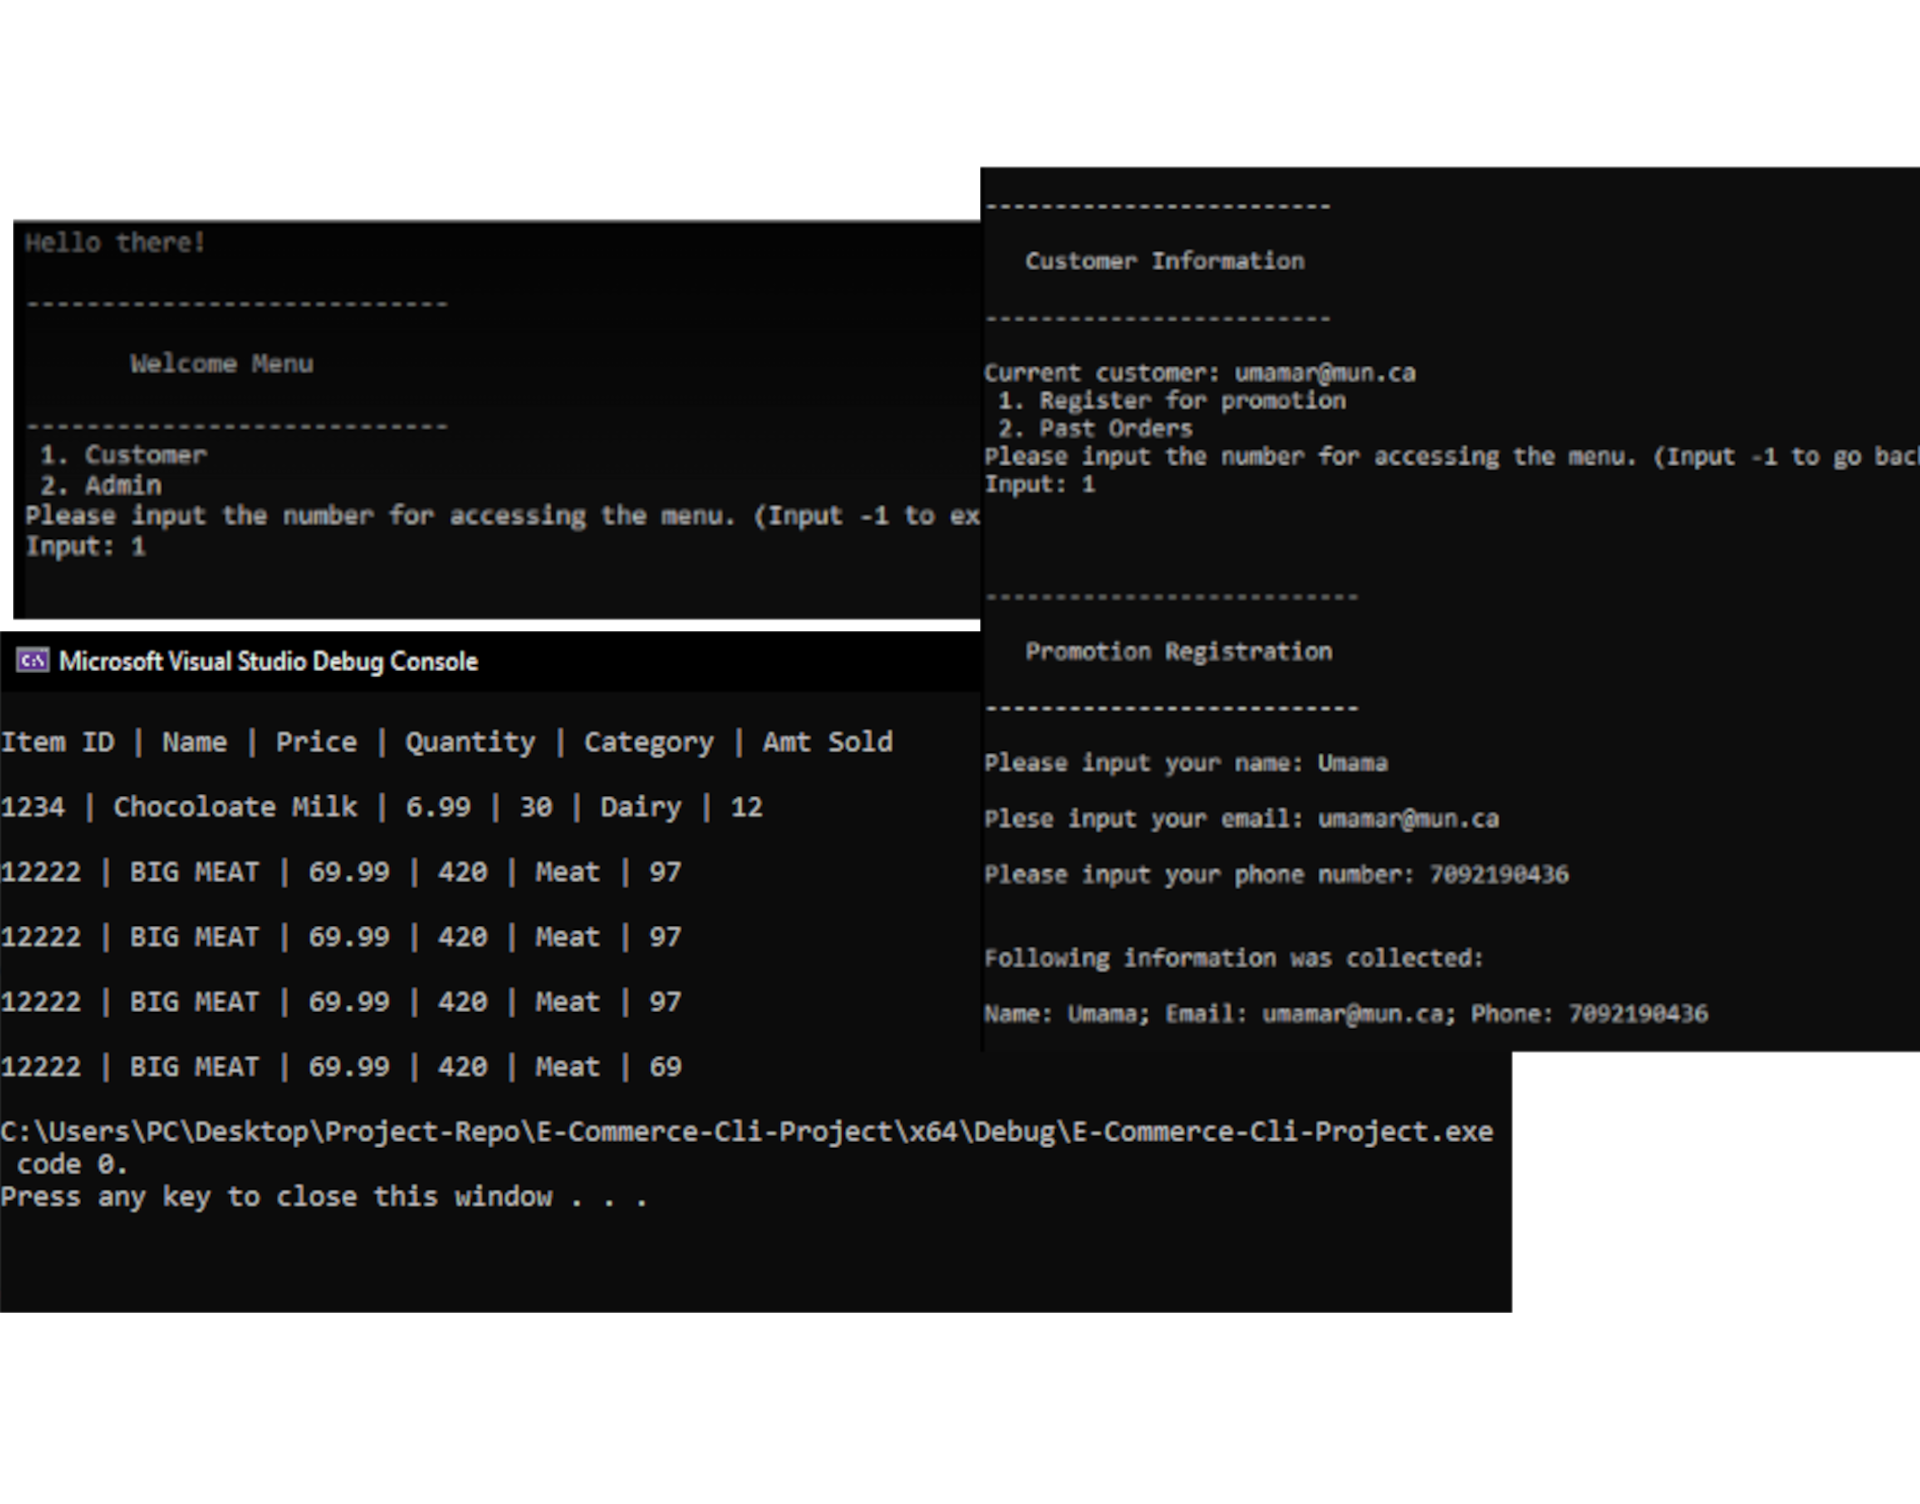Select item ID "1234" in the table
The image size is (1920, 1504).
[x=32, y=807]
